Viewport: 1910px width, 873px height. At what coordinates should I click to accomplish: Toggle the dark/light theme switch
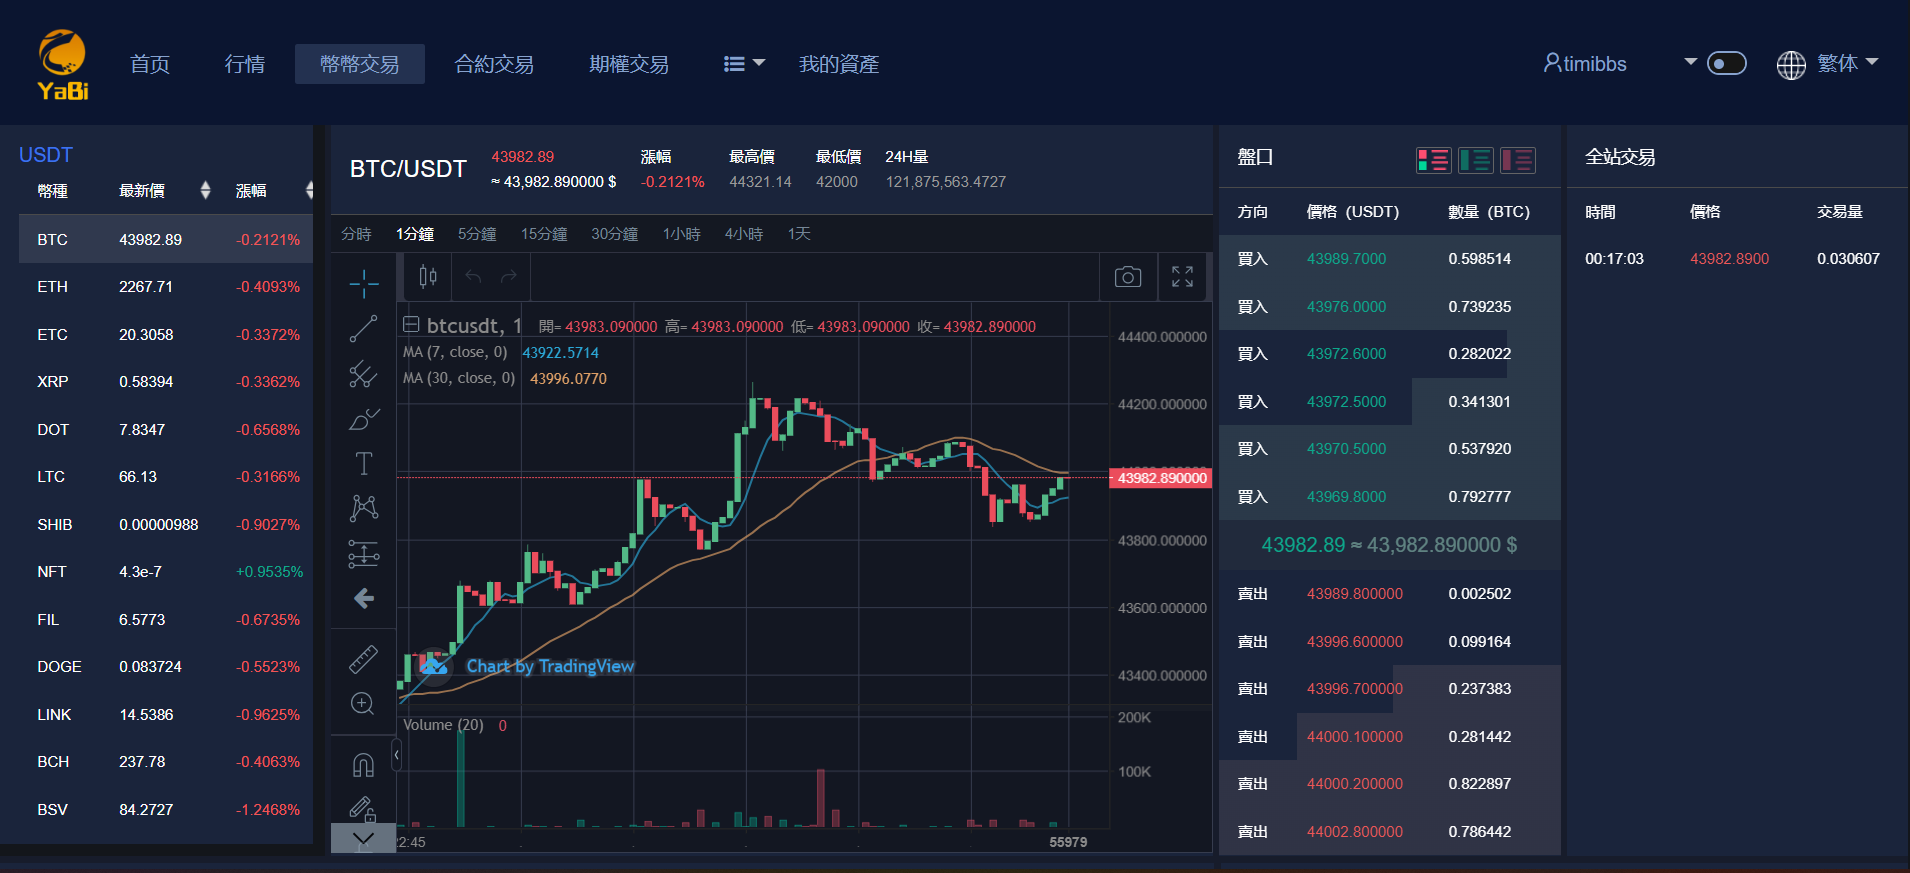pos(1726,64)
